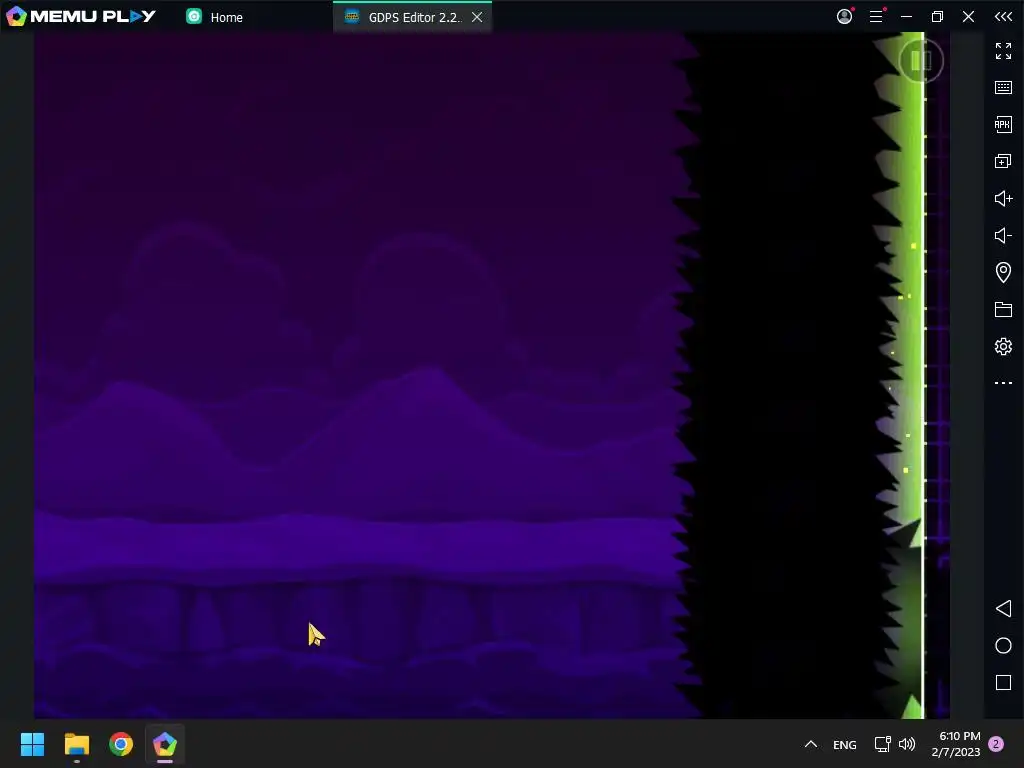Open notification center badge 2
The image size is (1024, 768).
996,744
